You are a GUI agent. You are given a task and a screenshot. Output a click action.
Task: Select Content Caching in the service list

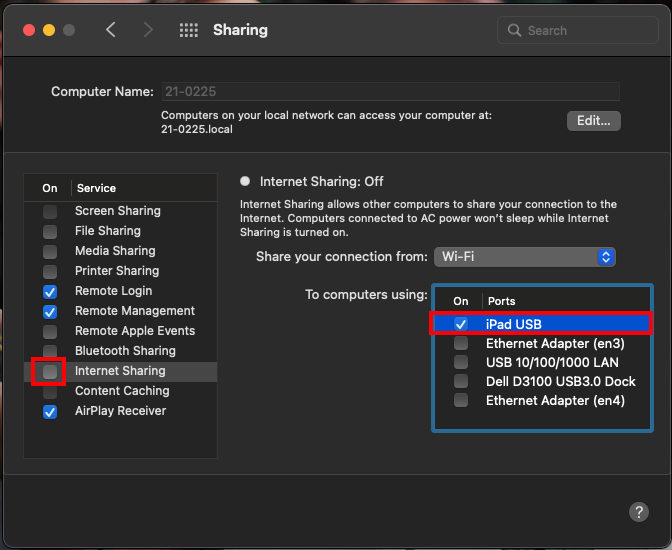tap(122, 391)
